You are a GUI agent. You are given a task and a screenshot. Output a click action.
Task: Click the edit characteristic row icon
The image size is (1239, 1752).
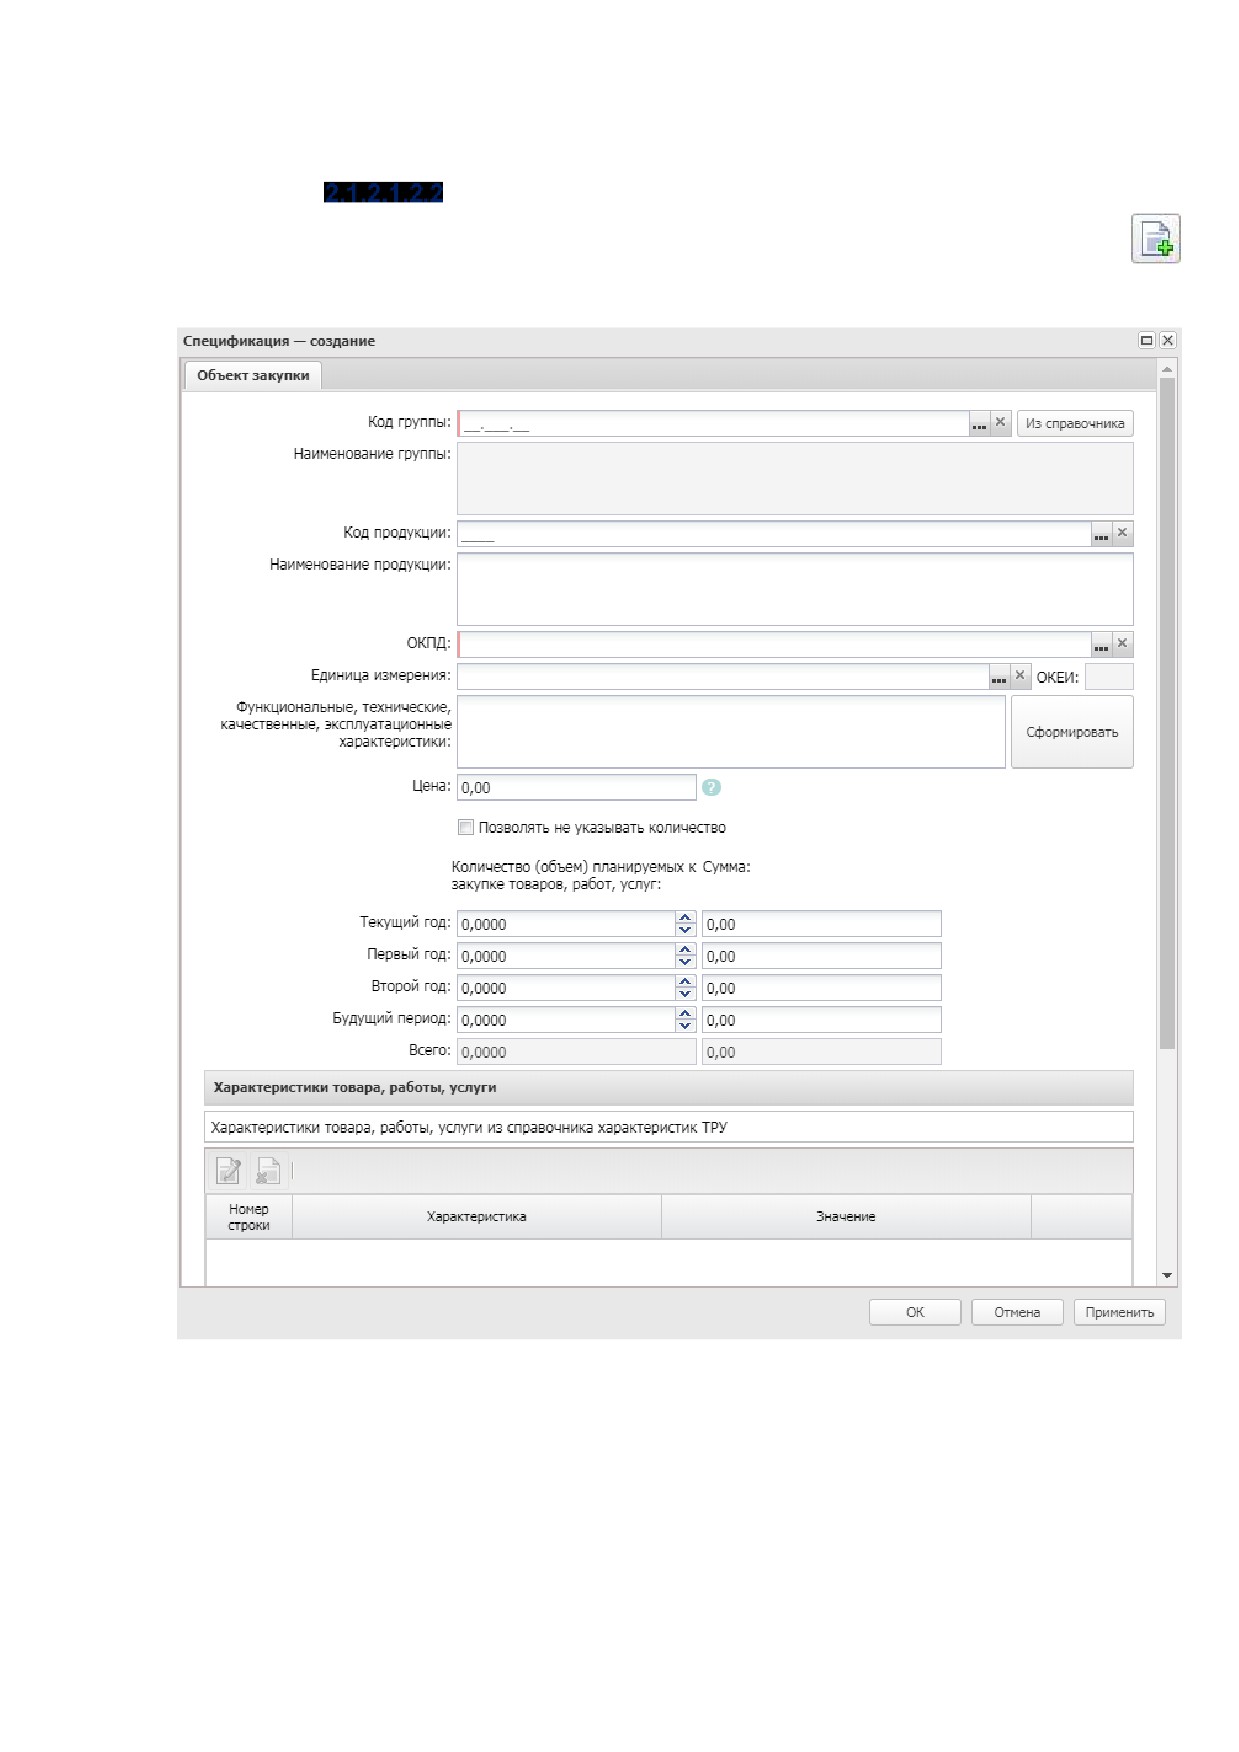point(228,1170)
